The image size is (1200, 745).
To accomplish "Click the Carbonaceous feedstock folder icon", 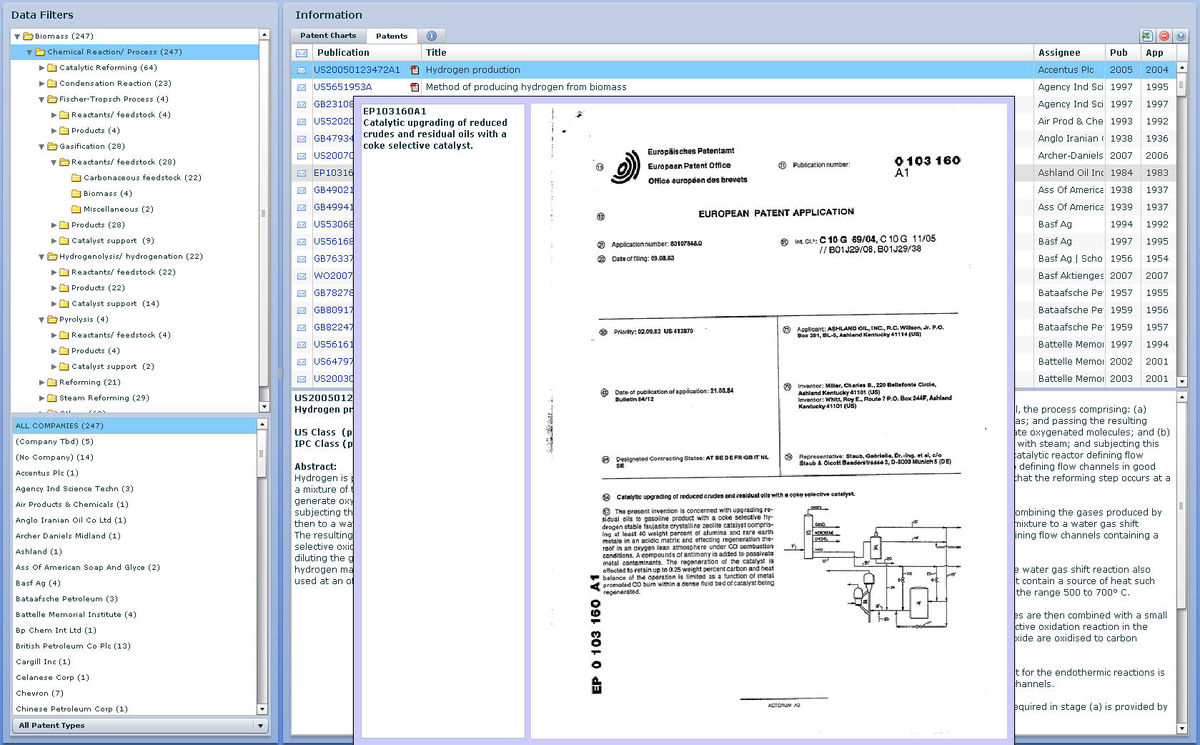I will pyautogui.click(x=78, y=176).
